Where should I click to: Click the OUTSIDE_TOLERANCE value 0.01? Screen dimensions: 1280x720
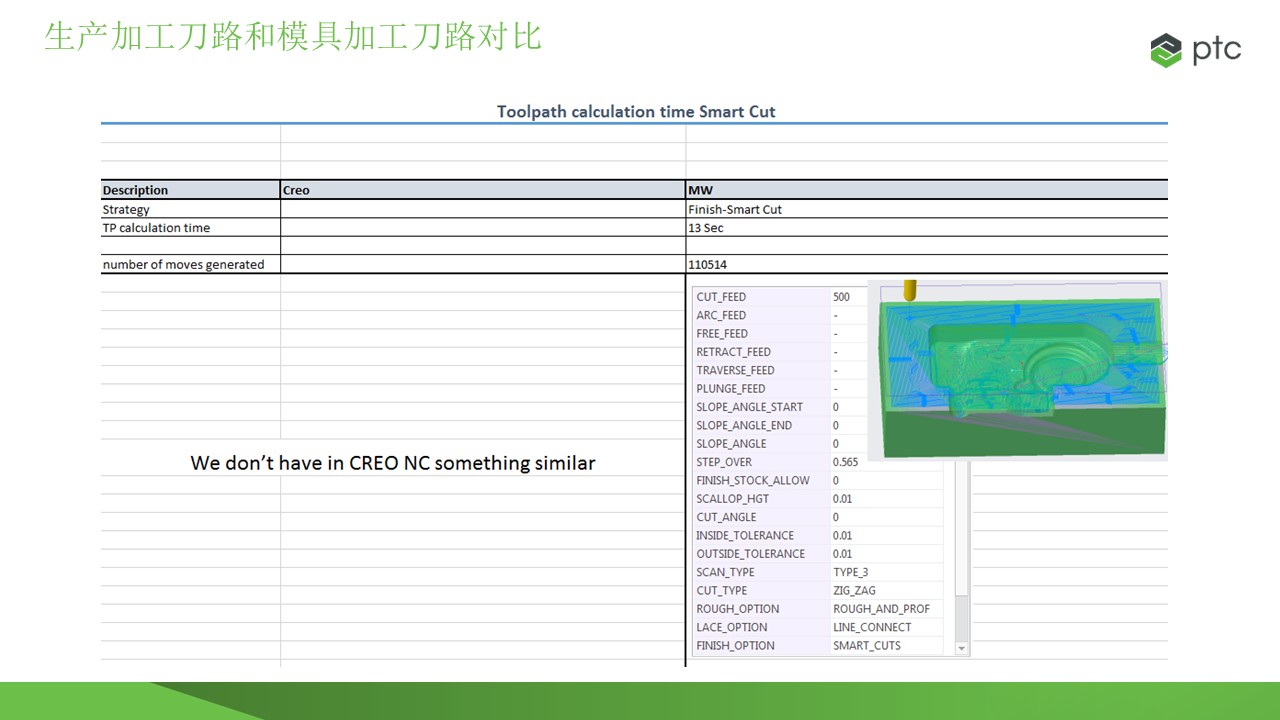[x=843, y=553]
